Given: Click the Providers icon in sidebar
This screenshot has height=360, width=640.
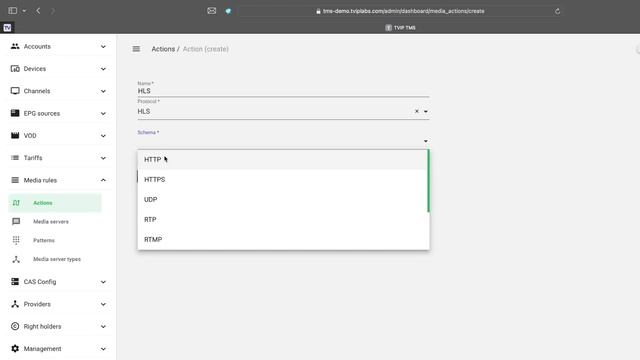Looking at the screenshot, I should (x=15, y=304).
